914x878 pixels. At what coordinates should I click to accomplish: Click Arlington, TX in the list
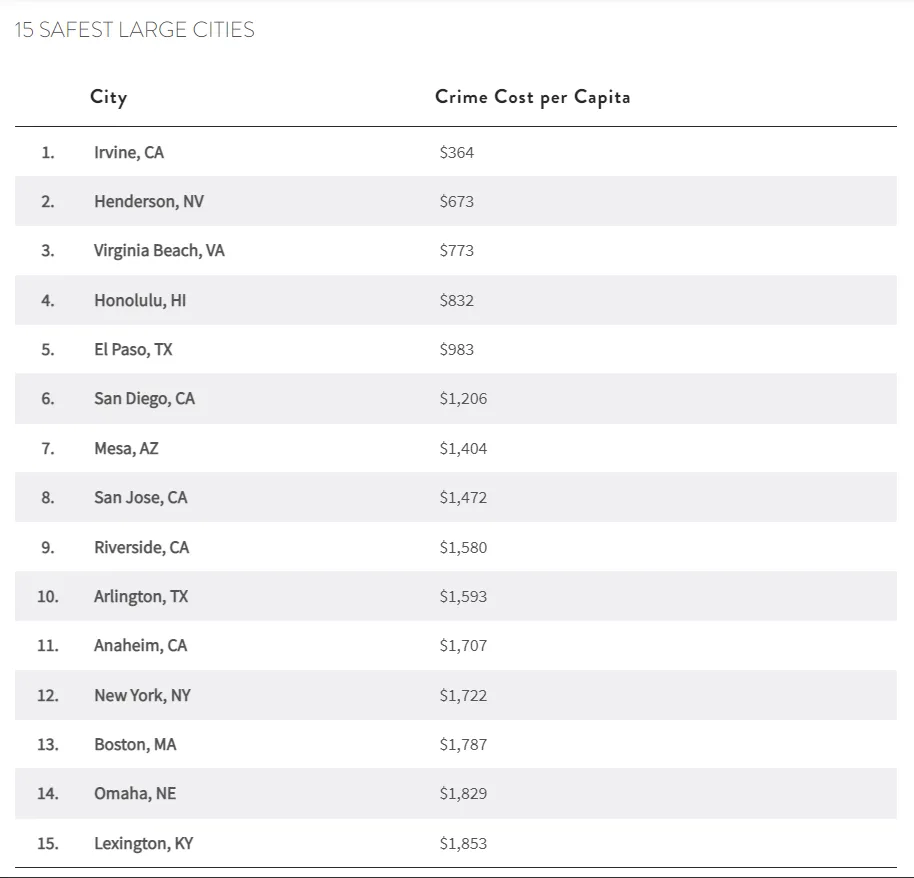tap(141, 597)
